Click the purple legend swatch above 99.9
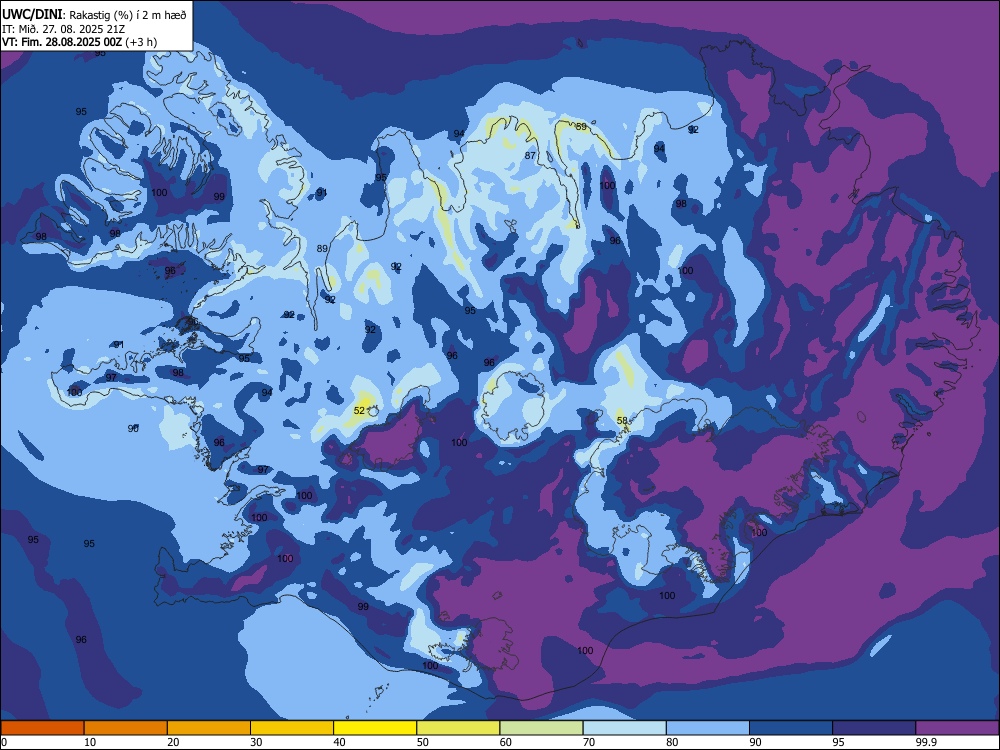1000x750 pixels. tap(957, 728)
